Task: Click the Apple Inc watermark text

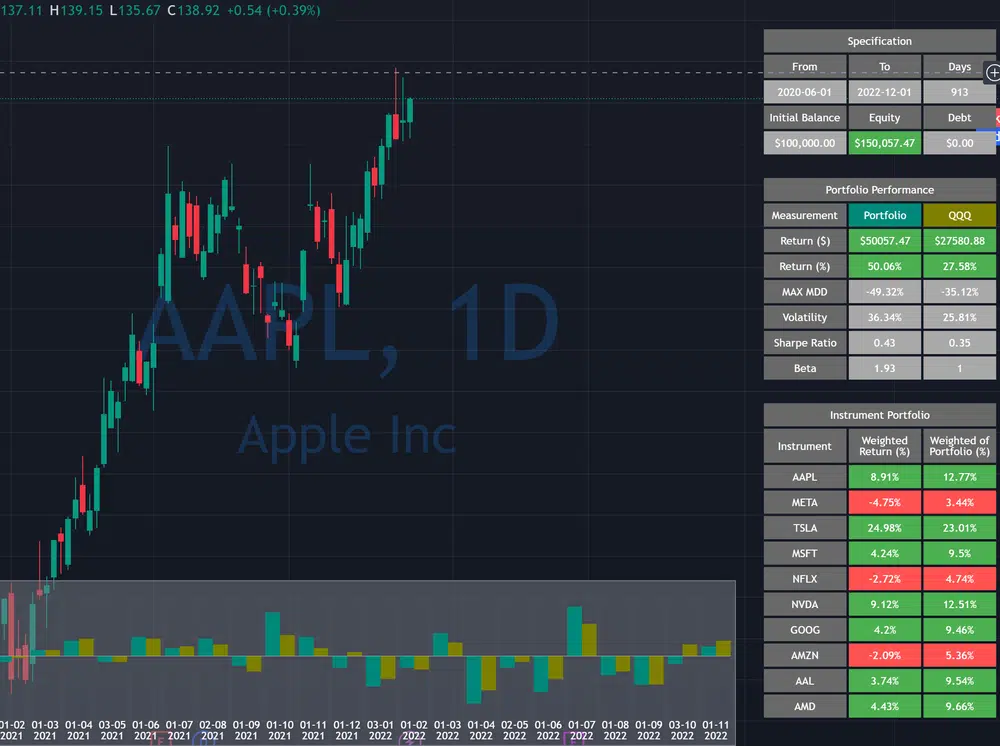Action: click(x=346, y=436)
